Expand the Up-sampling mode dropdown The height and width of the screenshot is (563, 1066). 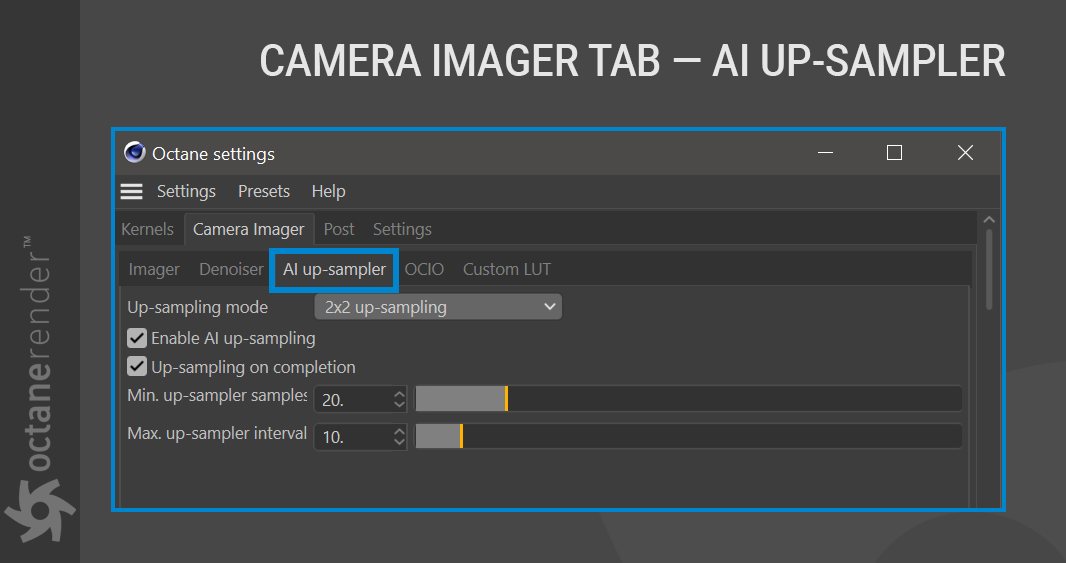click(438, 307)
